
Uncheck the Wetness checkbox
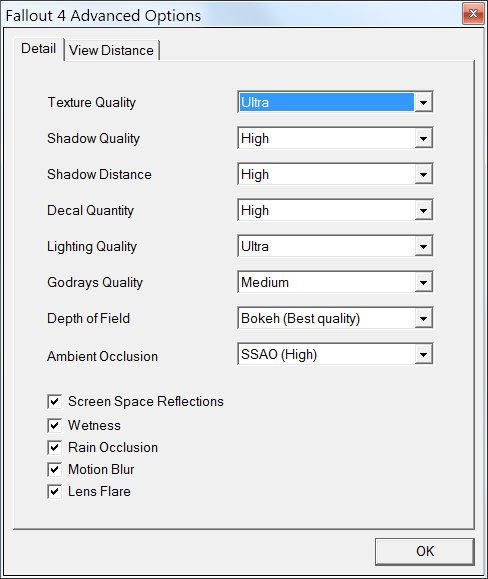[54, 425]
